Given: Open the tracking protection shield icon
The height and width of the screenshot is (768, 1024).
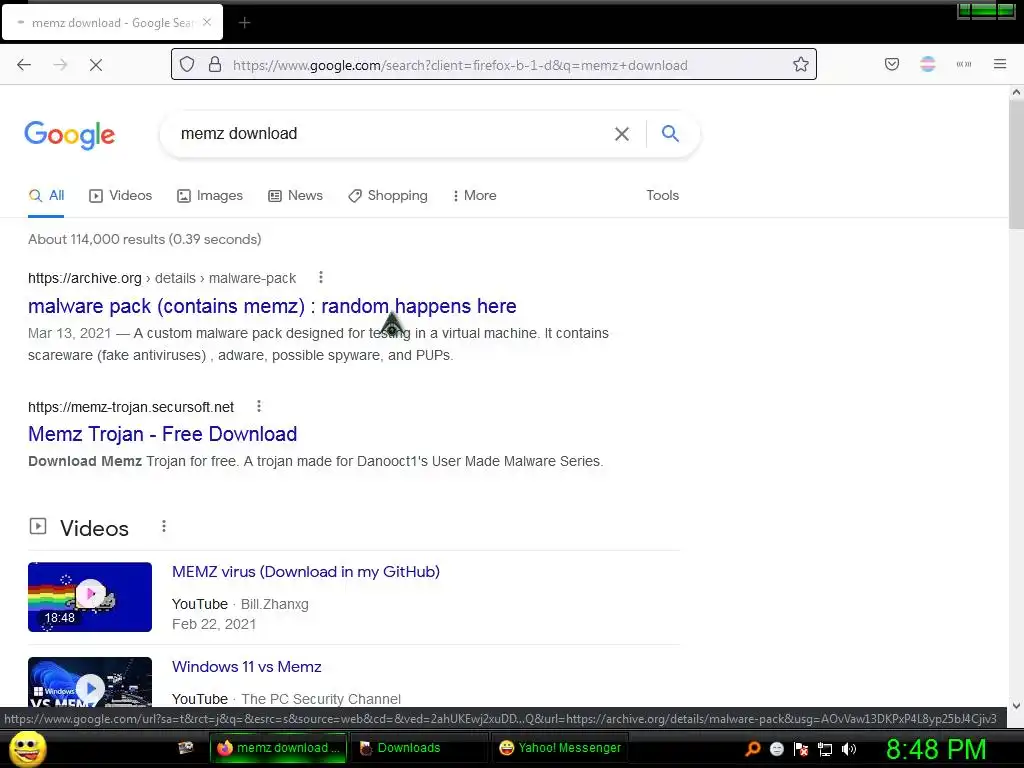Looking at the screenshot, I should click(x=187, y=65).
